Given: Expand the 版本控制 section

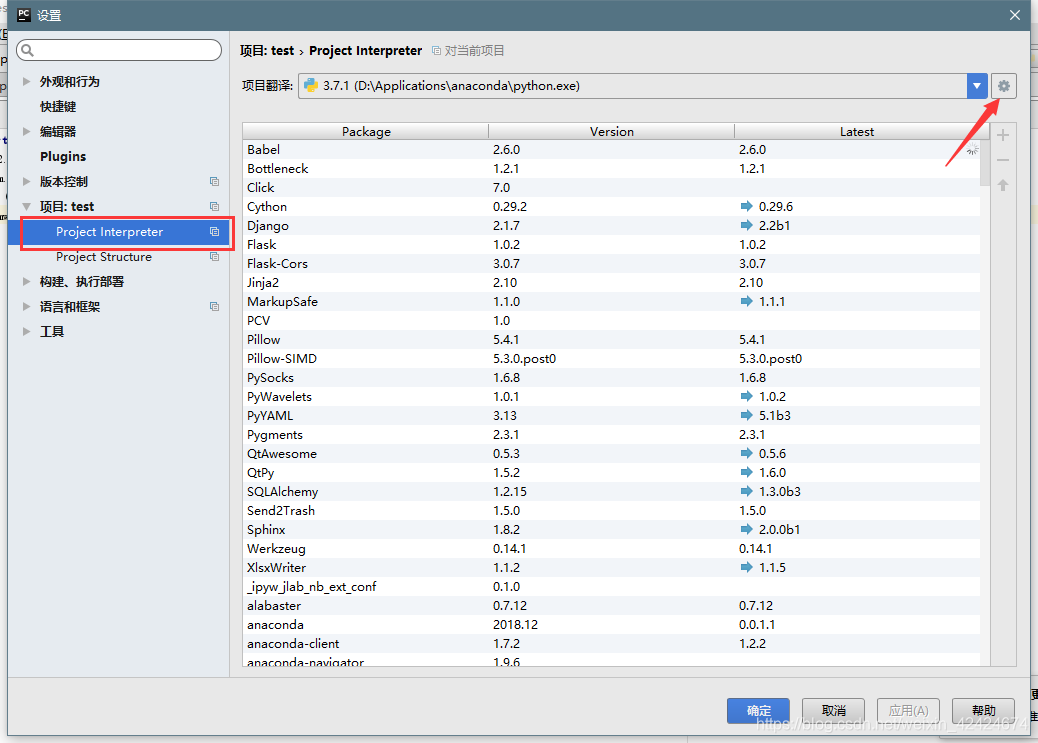Looking at the screenshot, I should [26, 181].
